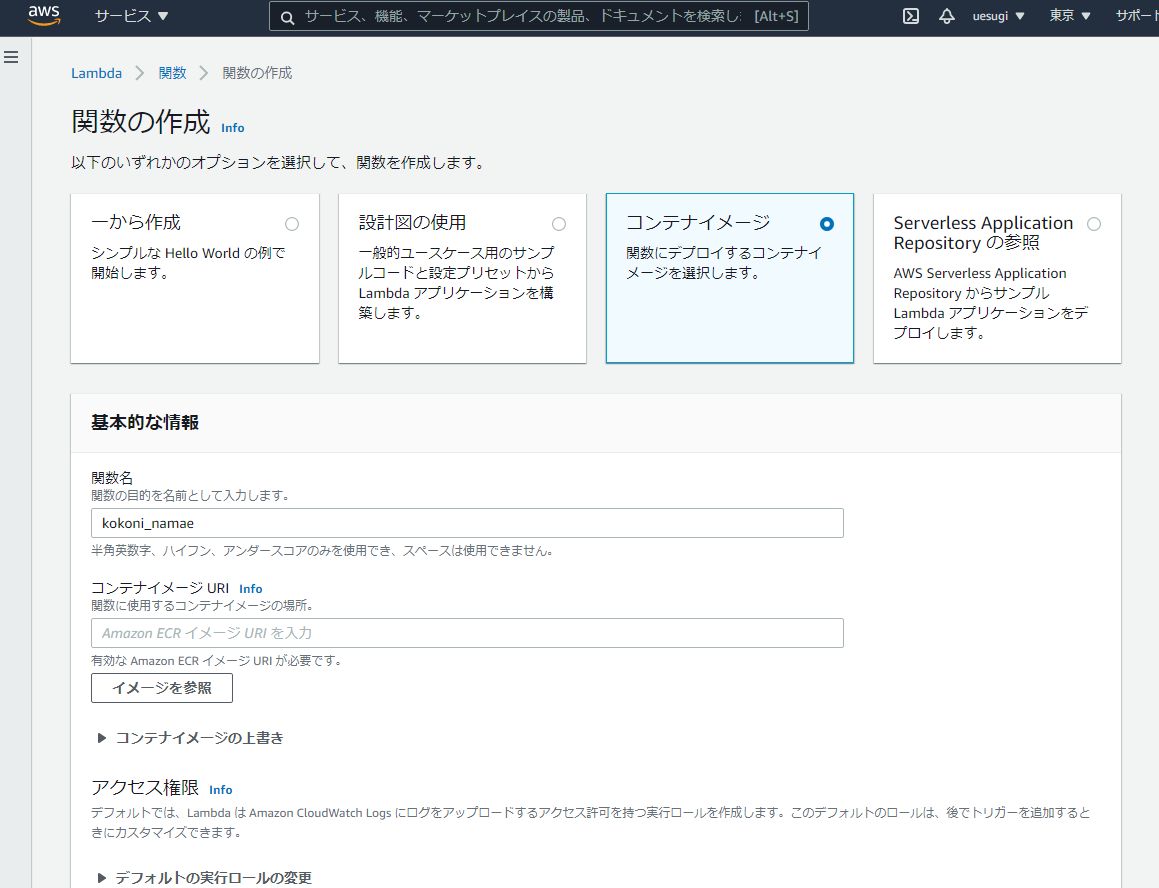Click the コンテナイメージ URI input field

coord(467,633)
